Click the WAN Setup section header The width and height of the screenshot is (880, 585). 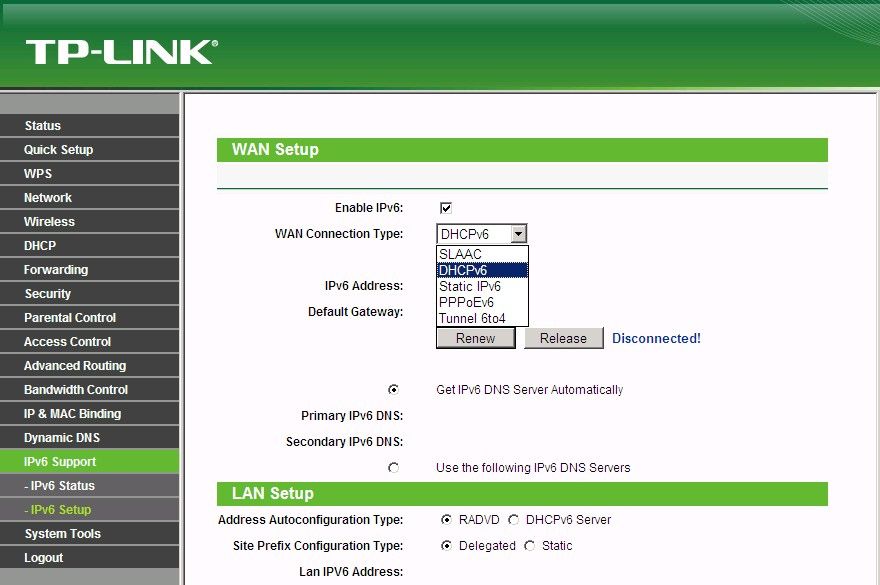(522, 150)
